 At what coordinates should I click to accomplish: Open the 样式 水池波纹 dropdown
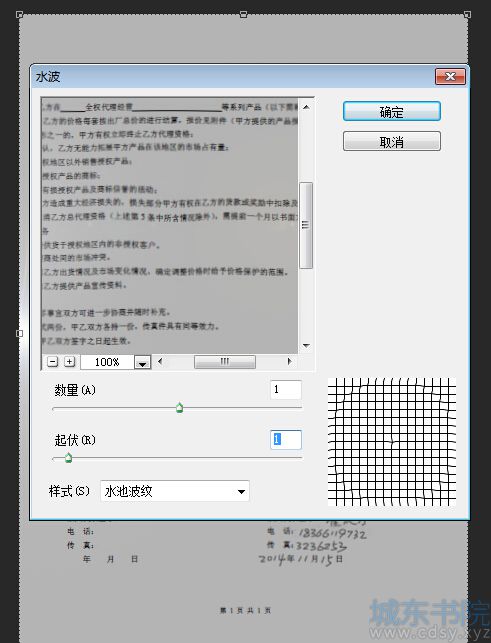175,491
